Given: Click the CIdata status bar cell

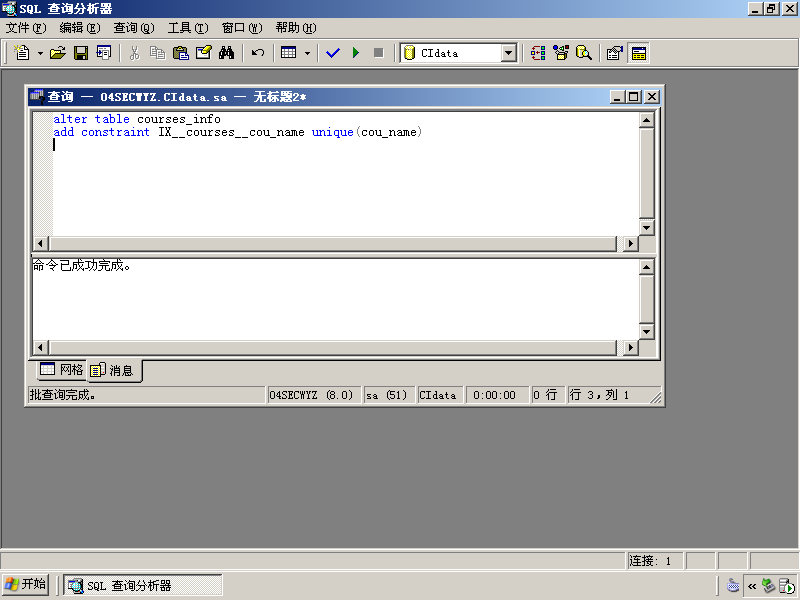Looking at the screenshot, I should [x=440, y=395].
